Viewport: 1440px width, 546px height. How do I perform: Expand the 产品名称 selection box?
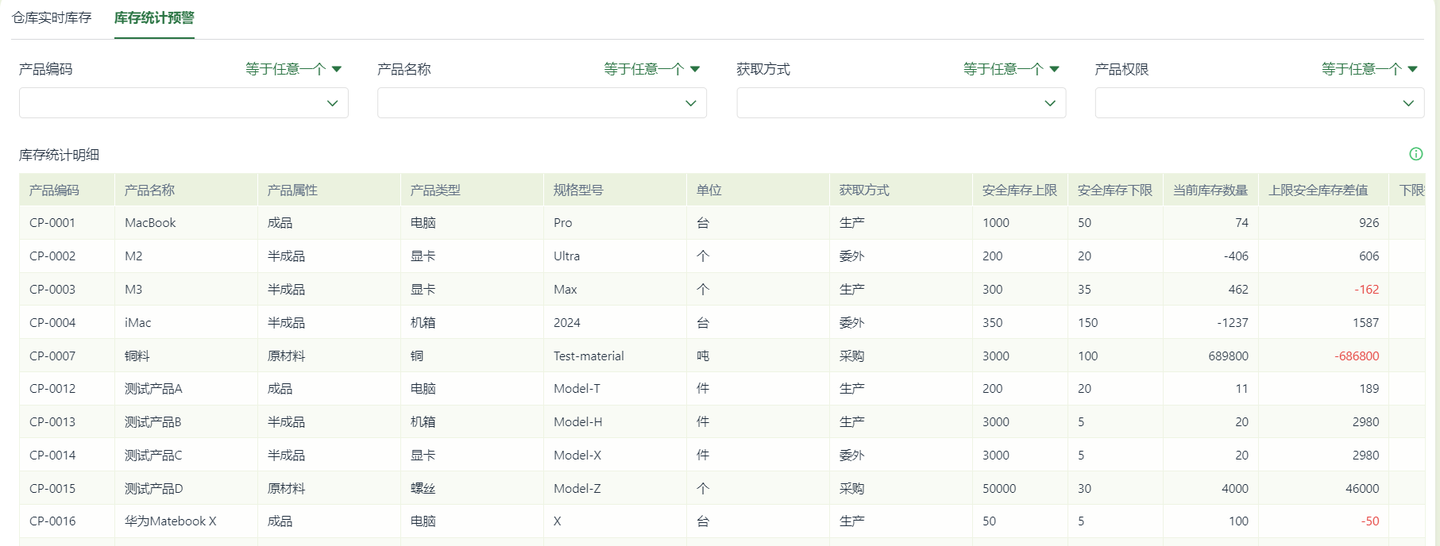(x=542, y=103)
